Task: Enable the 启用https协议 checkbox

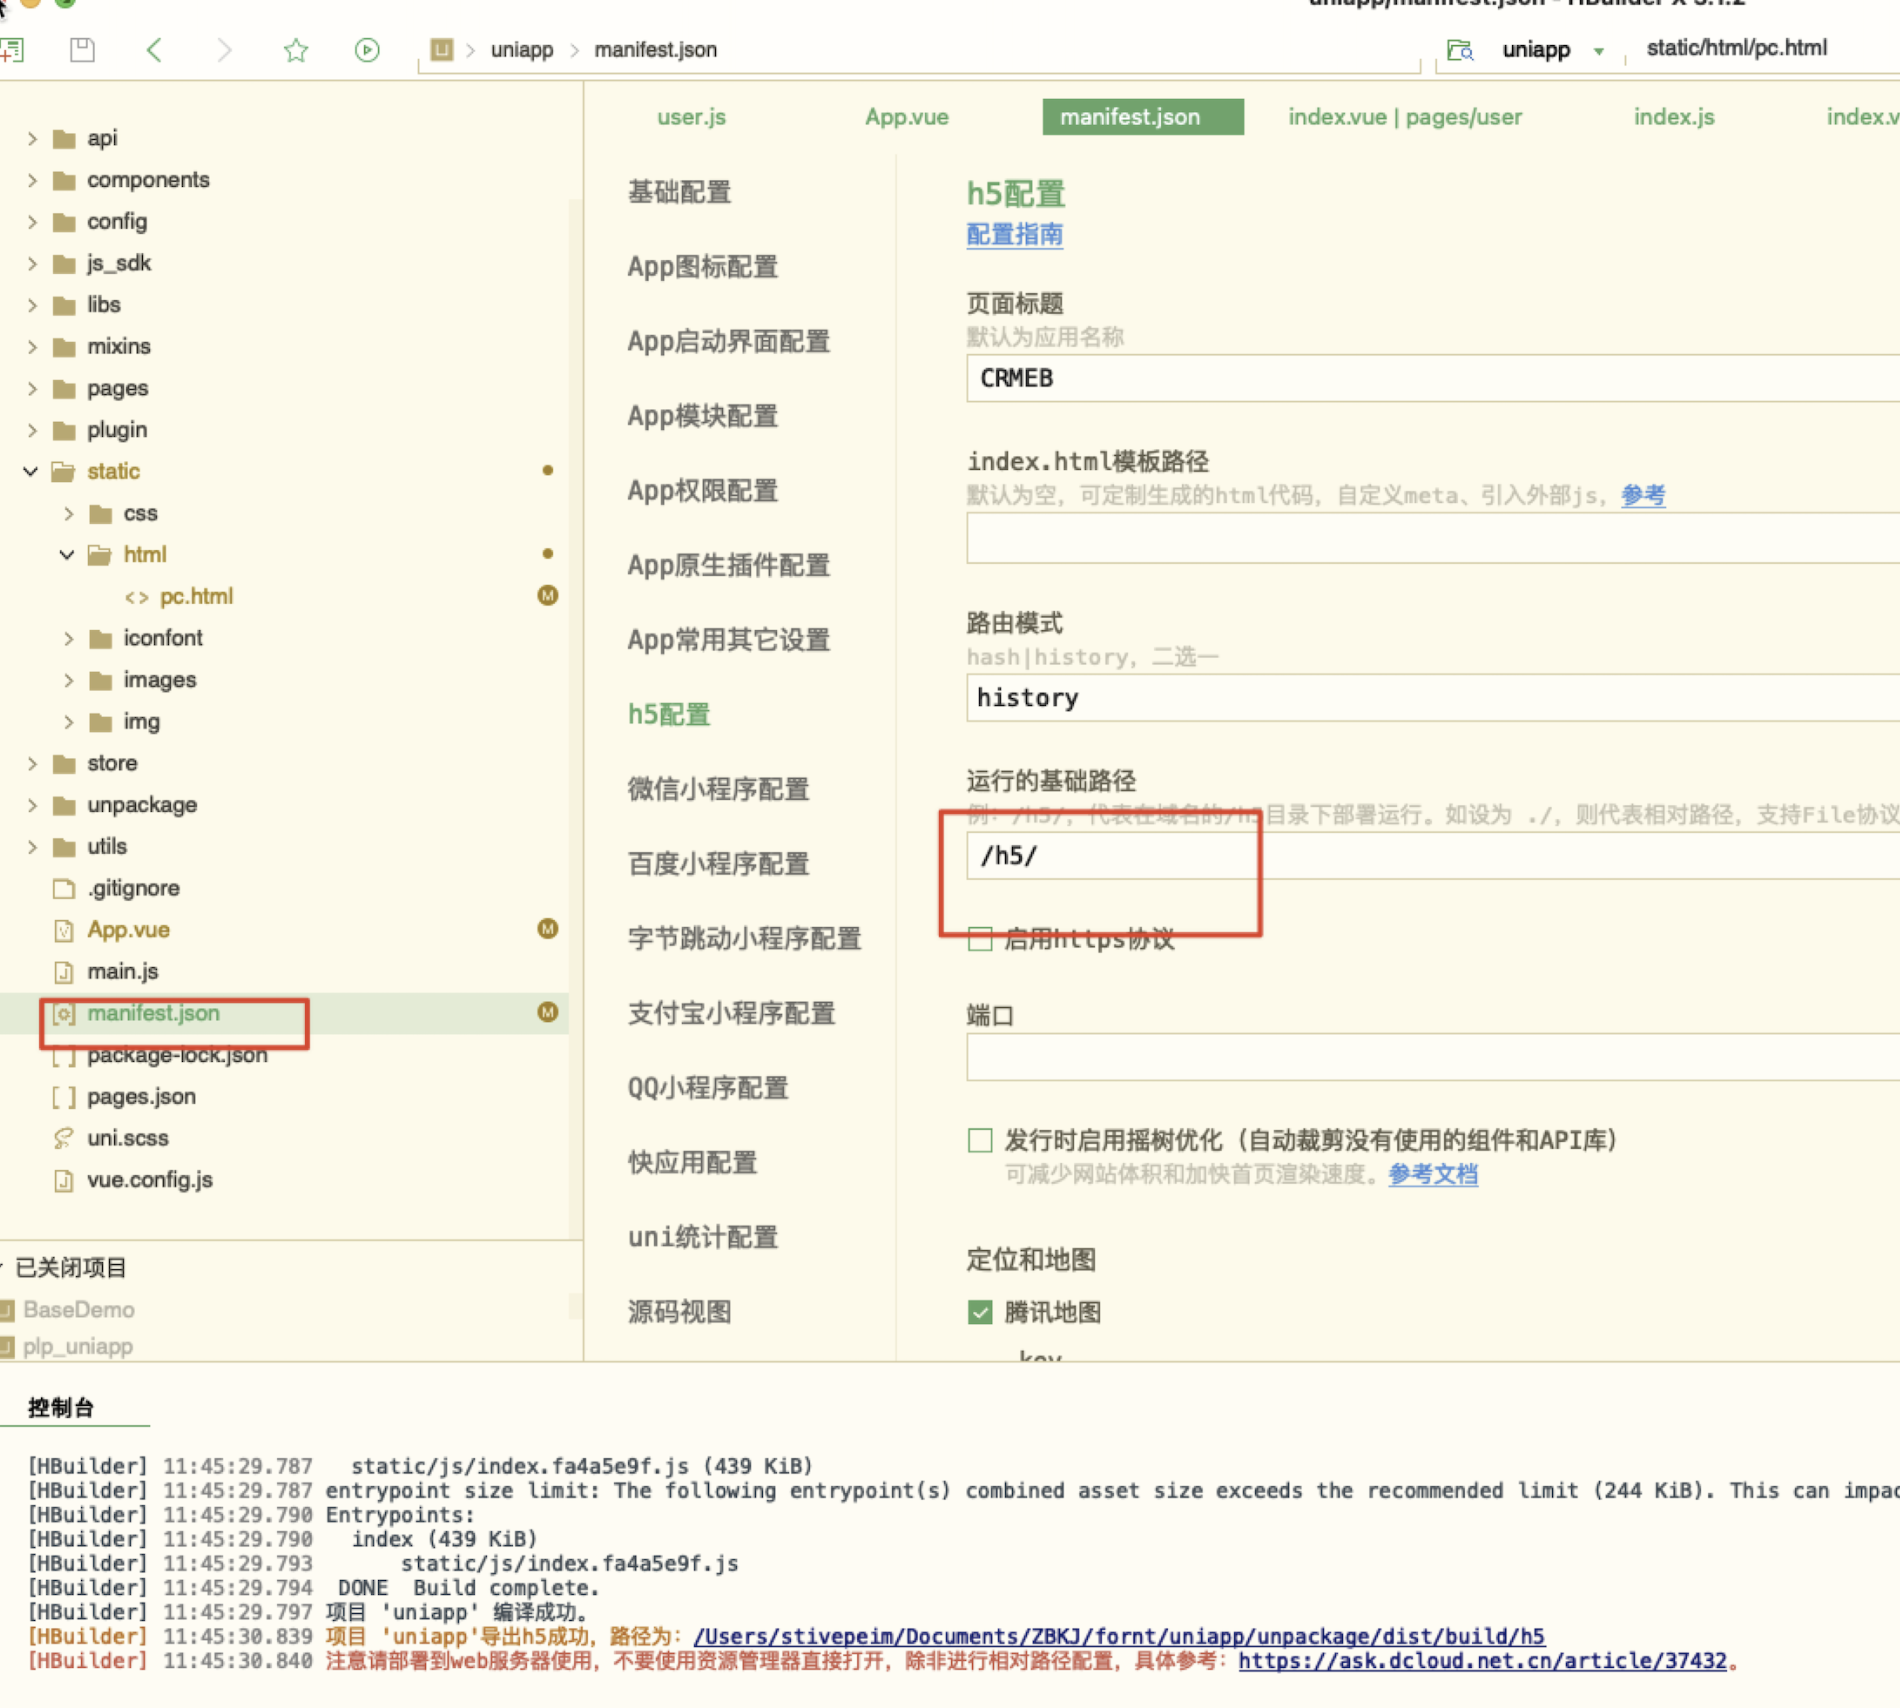Action: (x=980, y=938)
